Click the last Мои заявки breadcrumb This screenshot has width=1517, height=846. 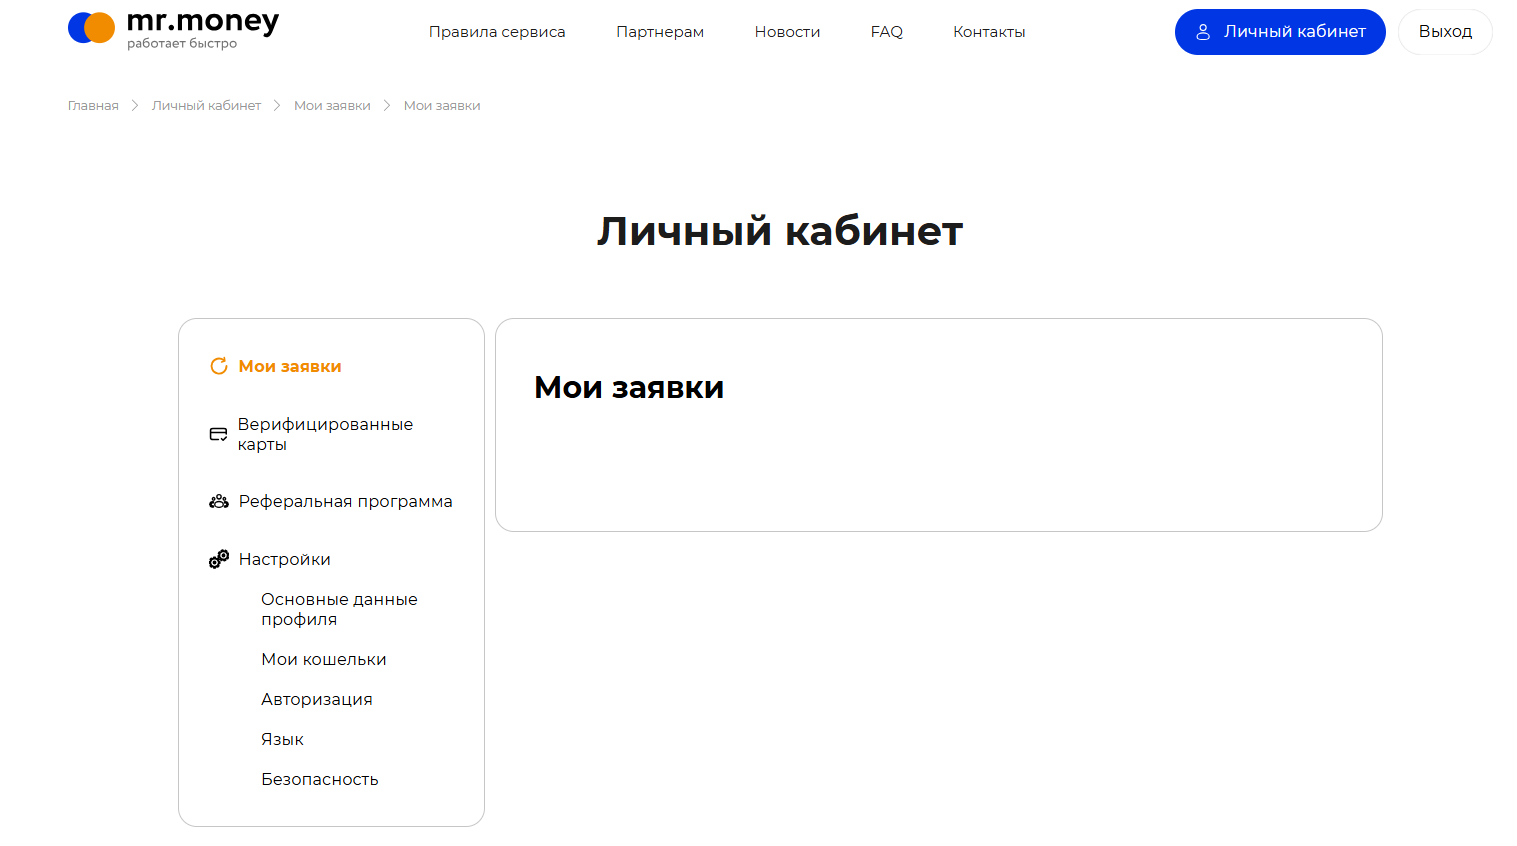coord(442,105)
